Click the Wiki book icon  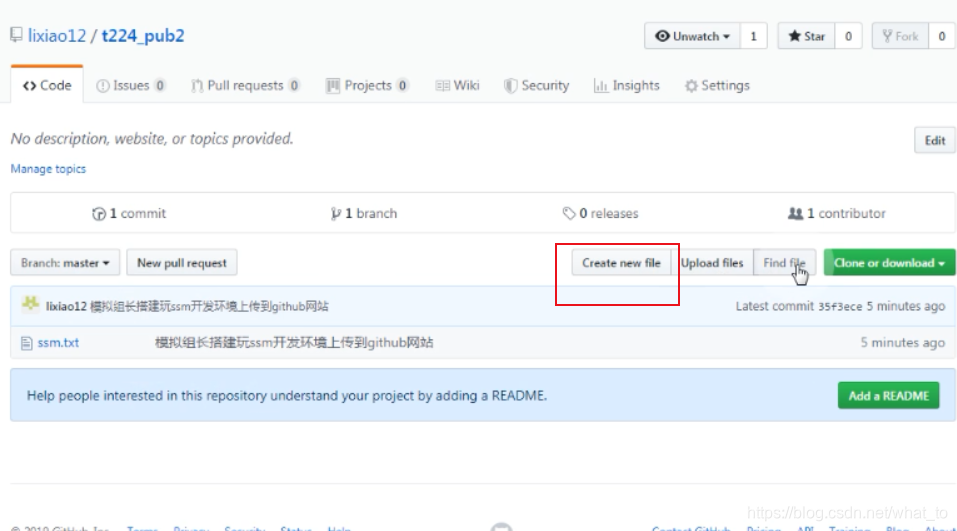pos(442,86)
